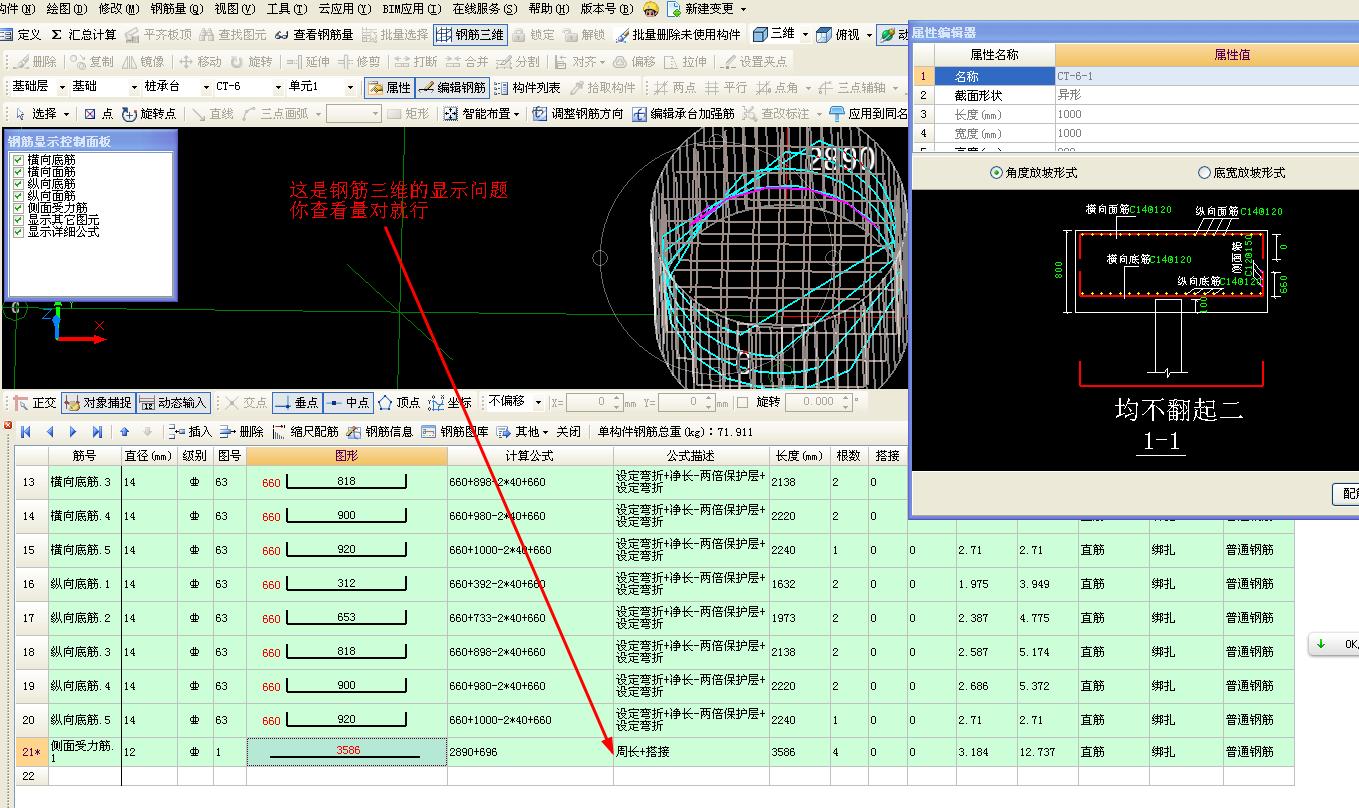Open the 属性 properties panel button

tap(389, 88)
